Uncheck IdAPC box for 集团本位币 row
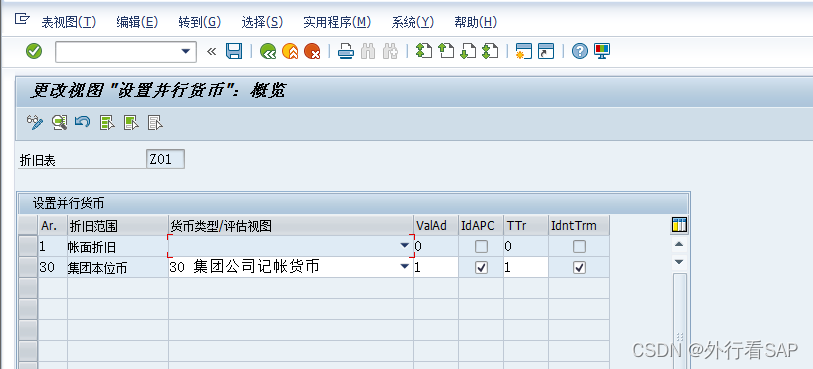This screenshot has height=369, width=813. 482,267
